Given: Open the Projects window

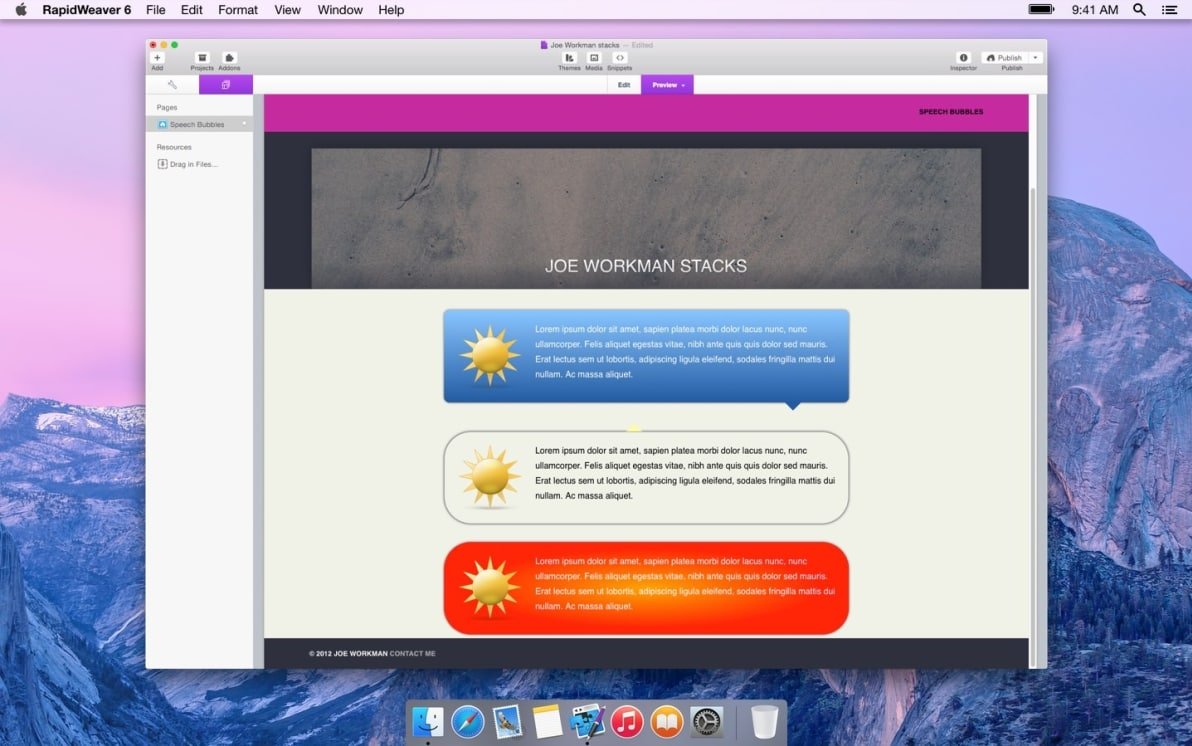Looking at the screenshot, I should click(x=202, y=58).
